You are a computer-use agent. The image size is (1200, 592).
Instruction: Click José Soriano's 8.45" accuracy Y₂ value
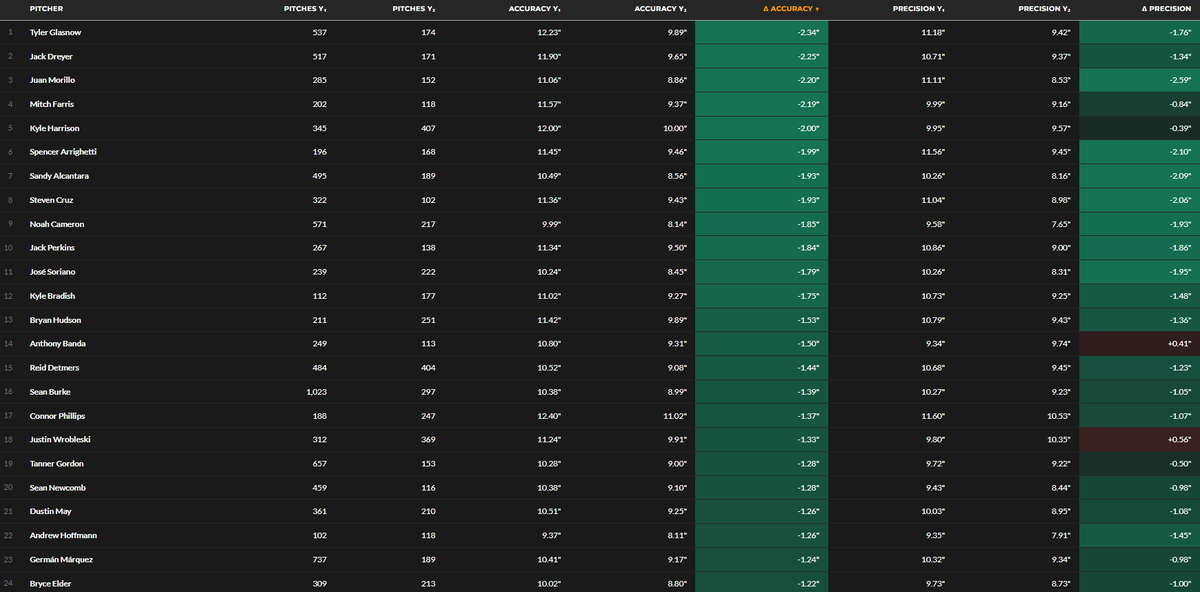[676, 272]
